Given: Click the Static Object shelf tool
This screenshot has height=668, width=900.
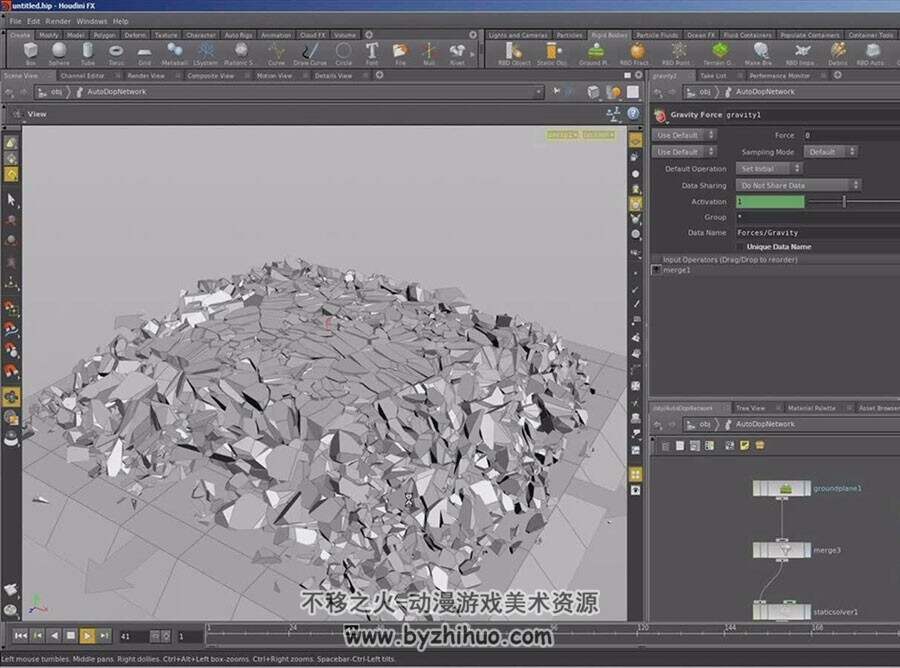Looking at the screenshot, I should point(552,54).
